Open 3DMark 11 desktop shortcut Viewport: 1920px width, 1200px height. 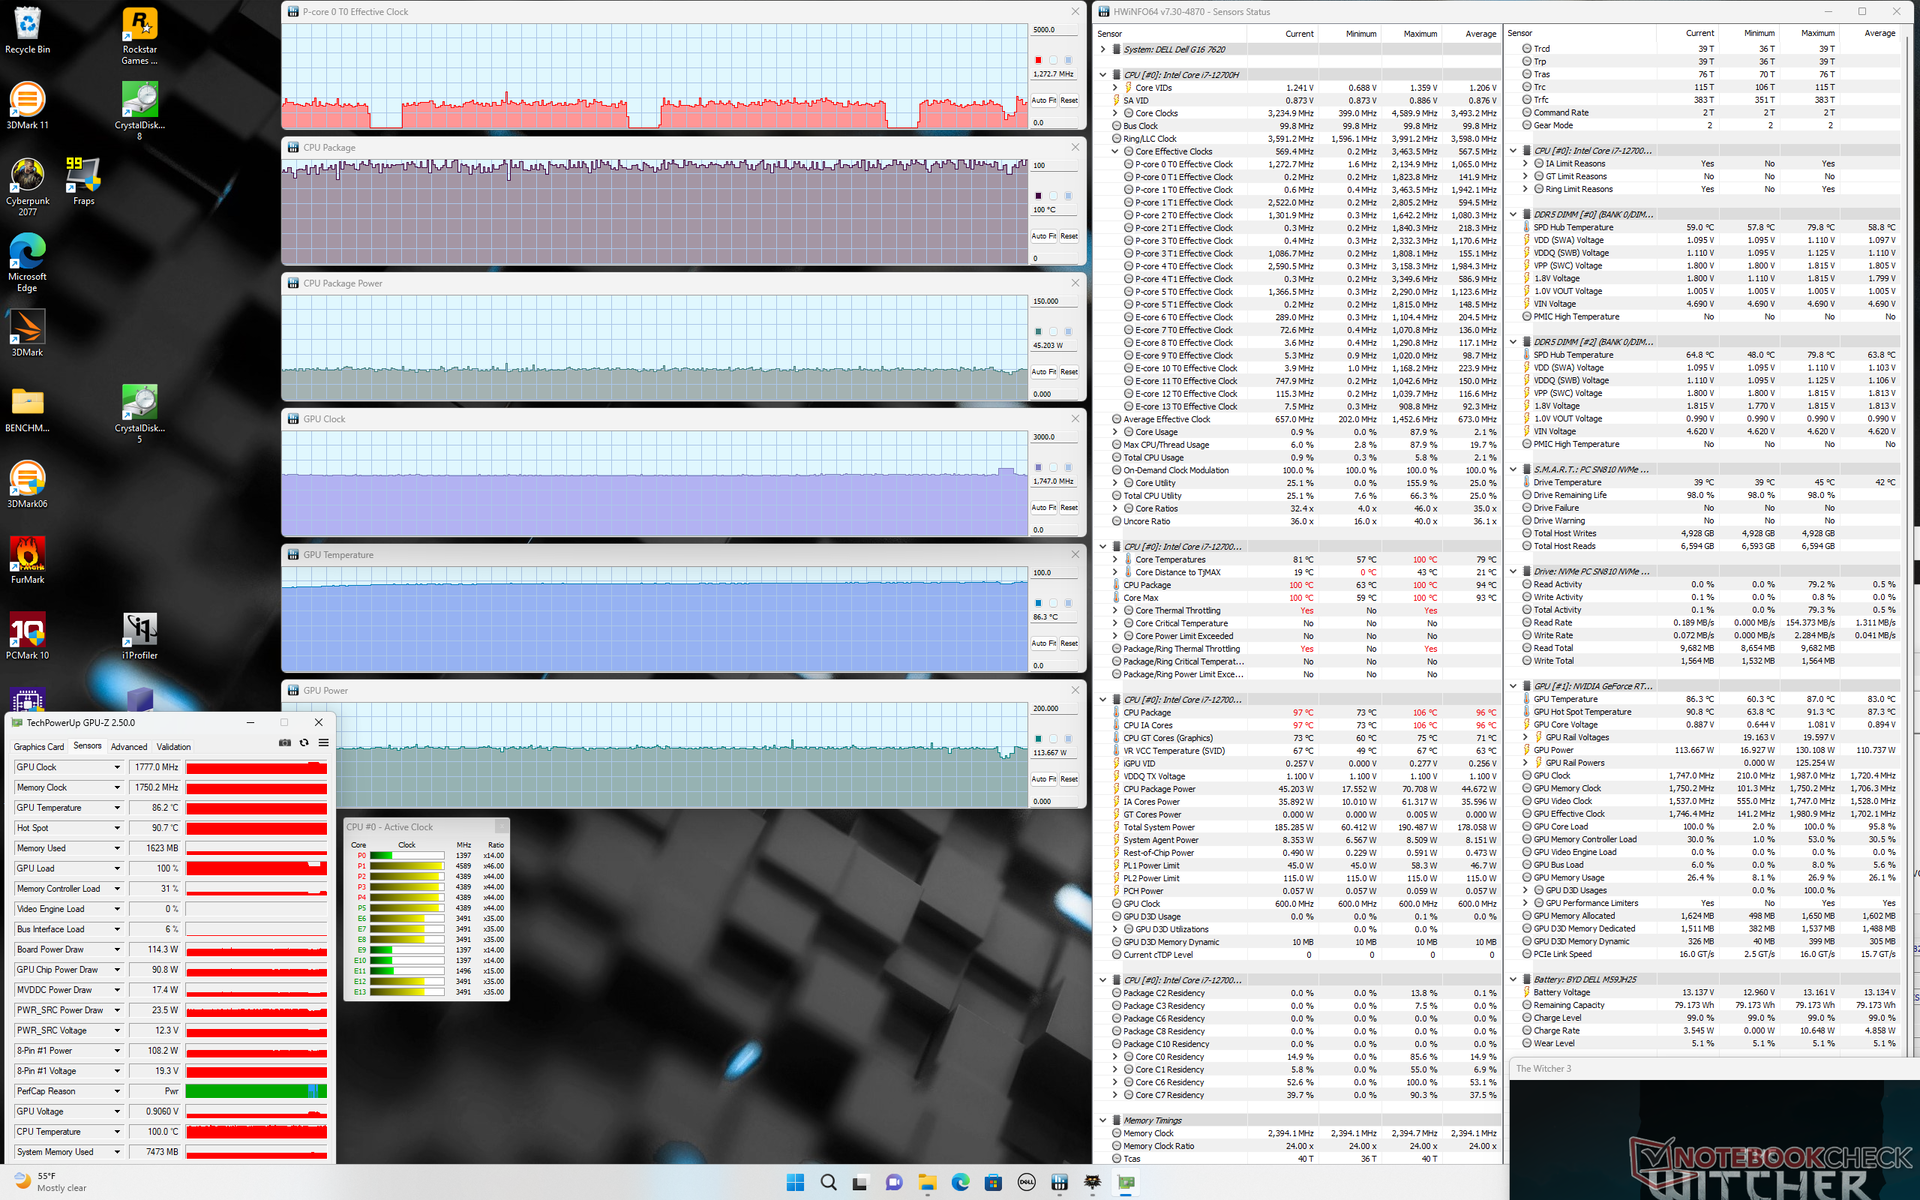(27, 106)
